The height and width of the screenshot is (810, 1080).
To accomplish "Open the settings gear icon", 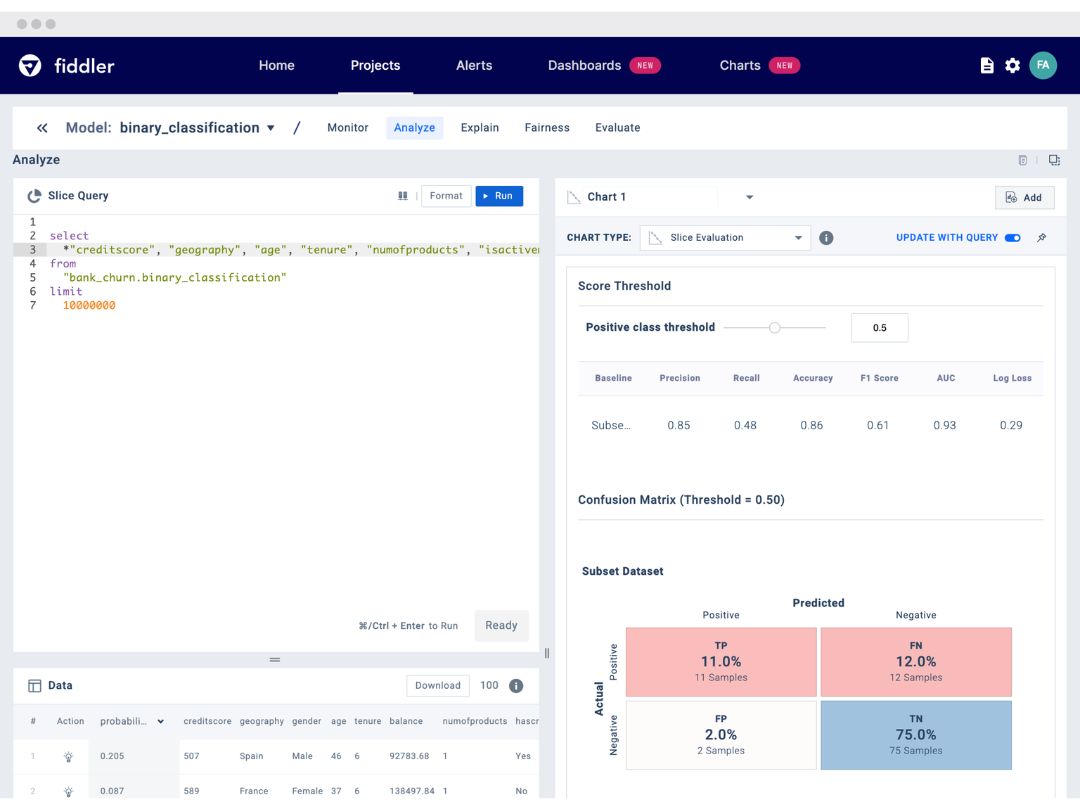I will coord(1012,65).
